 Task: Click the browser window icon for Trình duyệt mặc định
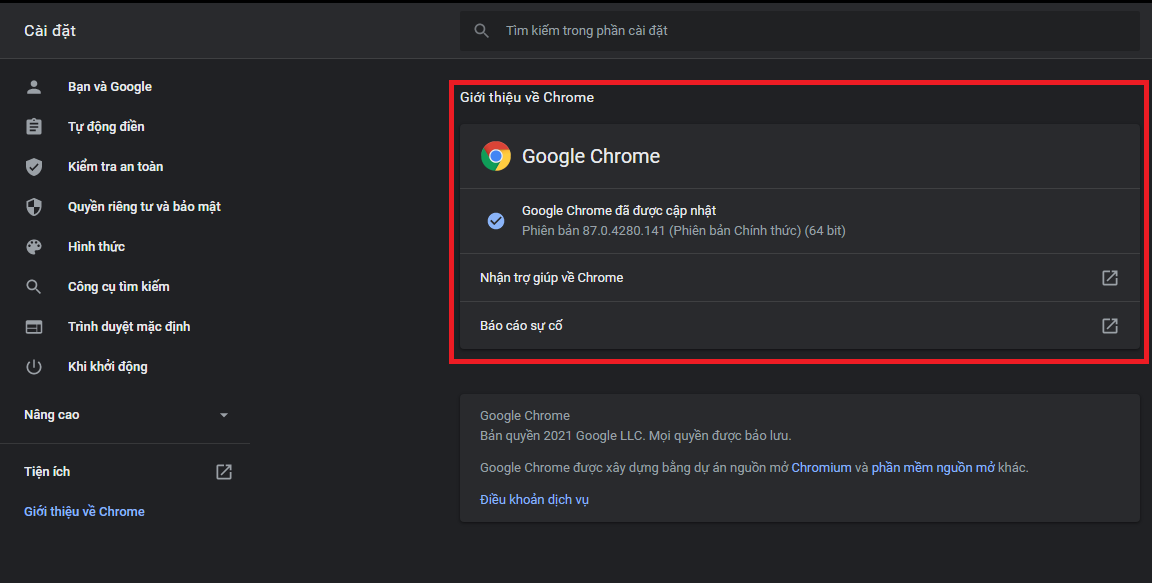click(x=34, y=327)
